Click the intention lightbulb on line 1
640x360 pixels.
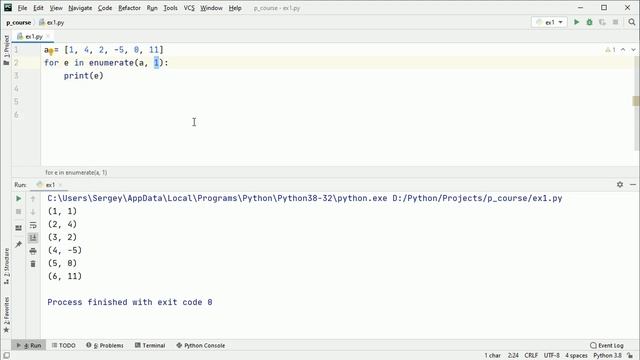click(51, 51)
